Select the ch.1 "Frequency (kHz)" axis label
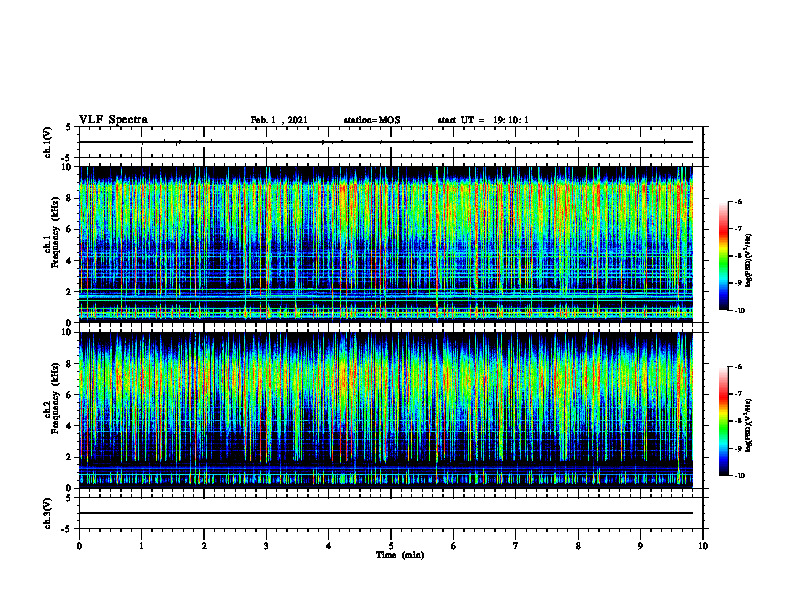Viewport: 792px width, 612px height. [x=54, y=233]
